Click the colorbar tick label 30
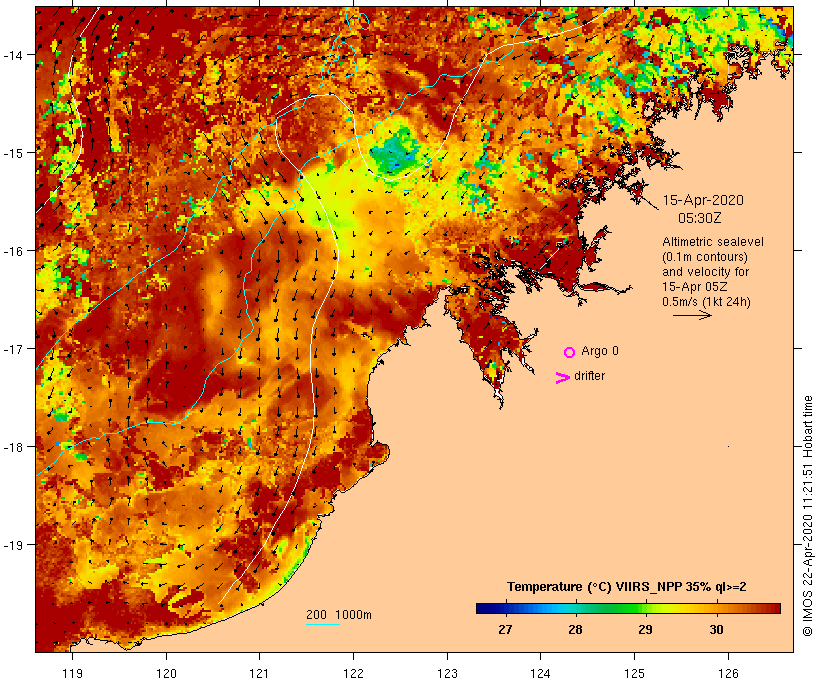The width and height of the screenshot is (820, 680). click(716, 629)
